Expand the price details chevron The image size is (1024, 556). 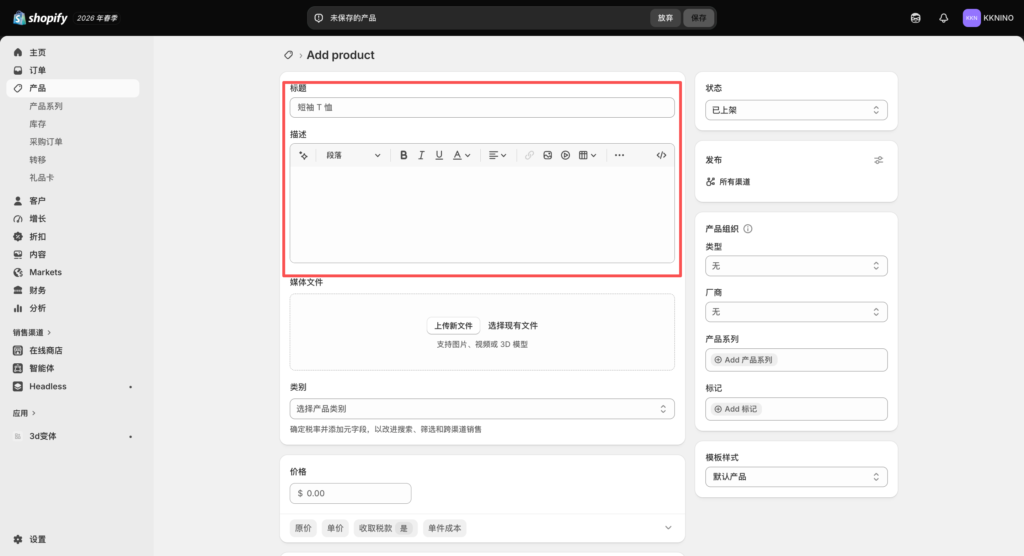coord(668,528)
